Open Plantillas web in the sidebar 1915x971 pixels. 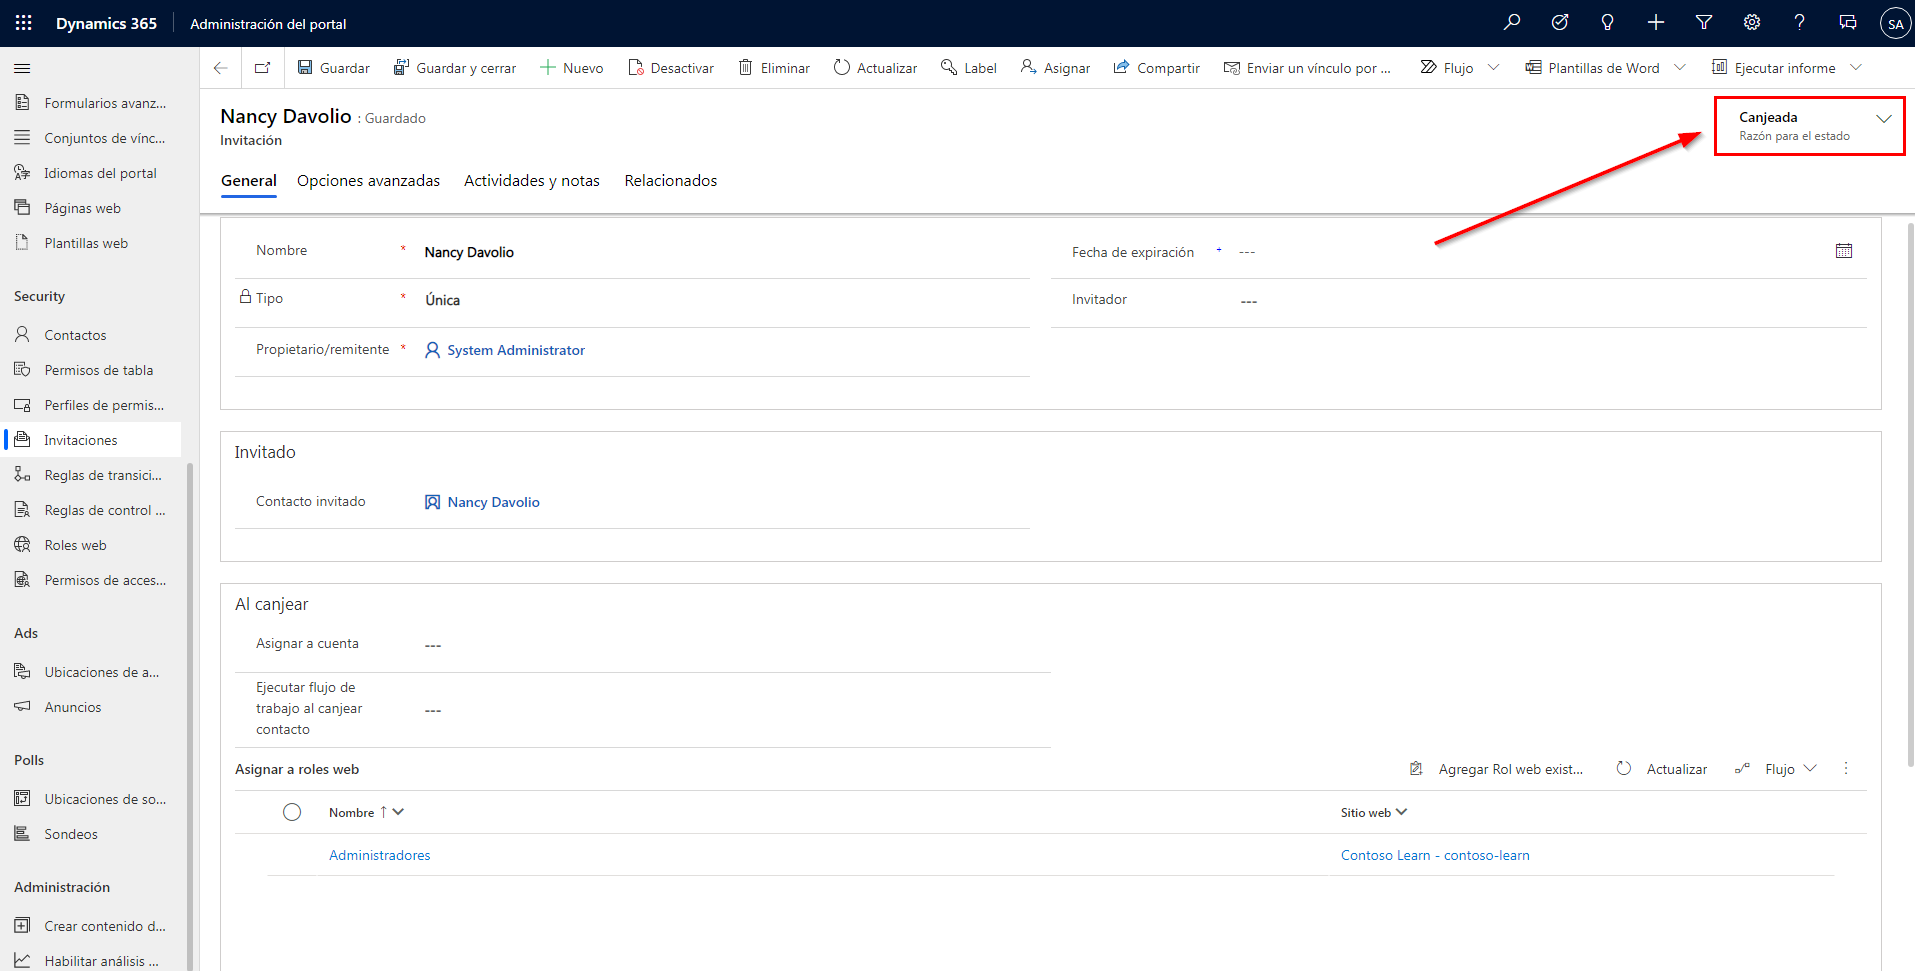pyautogui.click(x=92, y=243)
